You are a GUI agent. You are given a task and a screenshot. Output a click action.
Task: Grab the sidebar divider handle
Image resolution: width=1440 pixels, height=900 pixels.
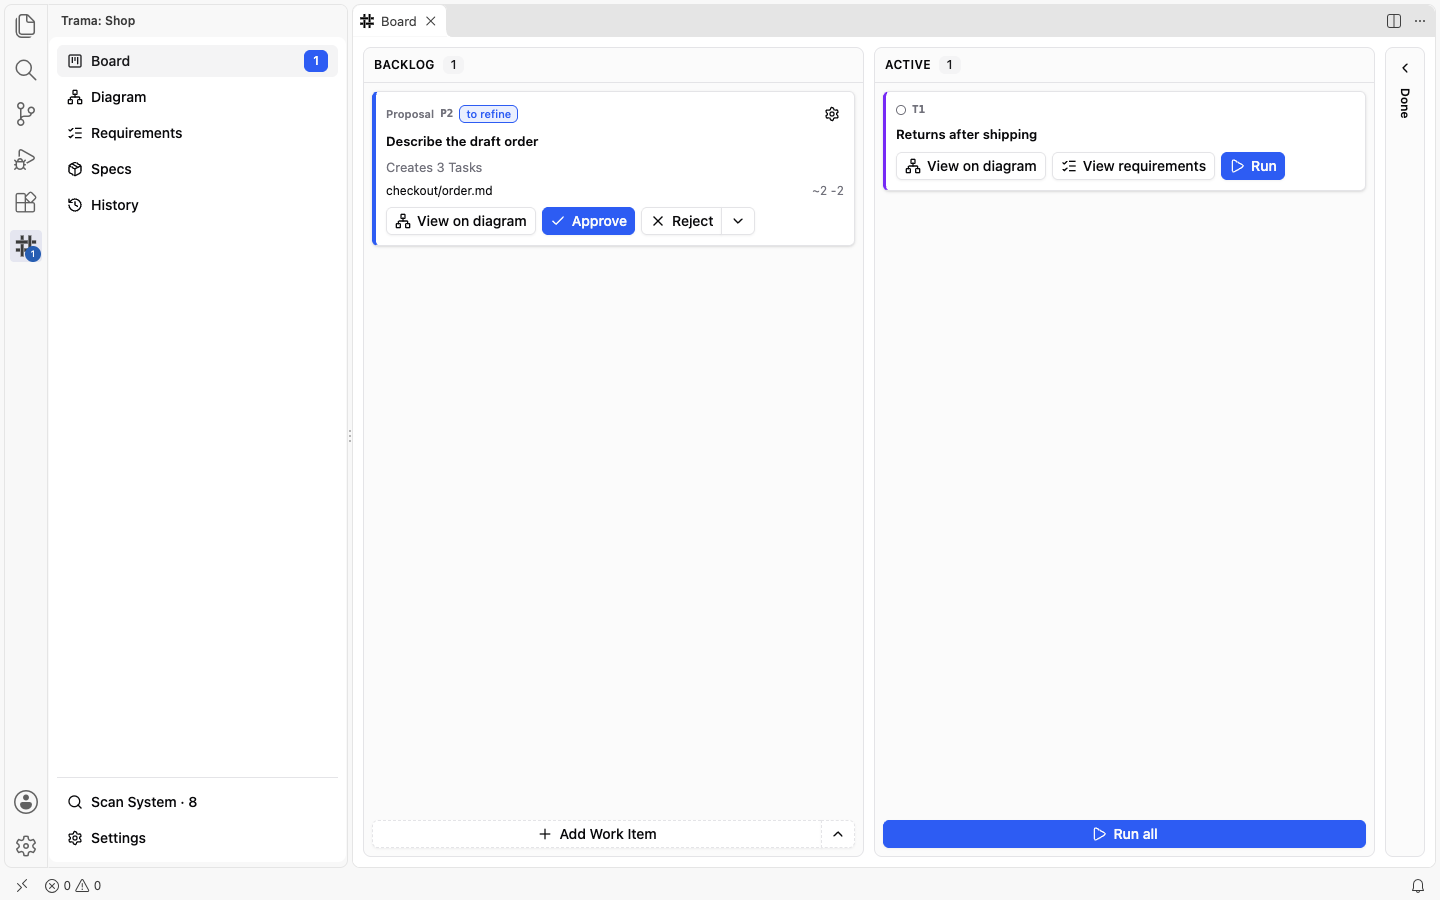350,436
